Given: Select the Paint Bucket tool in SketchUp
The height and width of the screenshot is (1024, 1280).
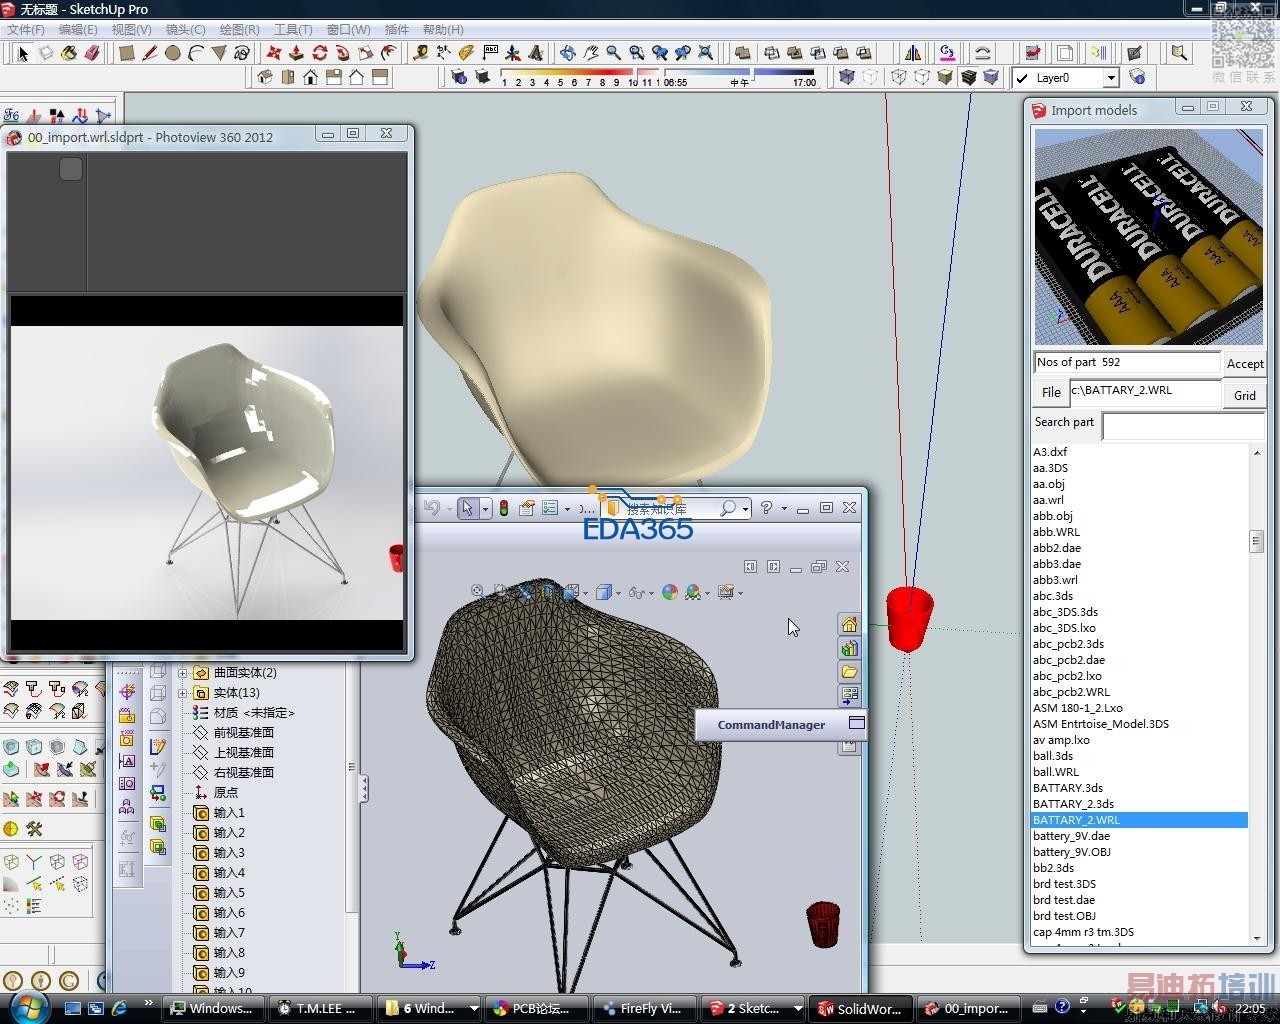Looking at the screenshot, I should click(69, 53).
